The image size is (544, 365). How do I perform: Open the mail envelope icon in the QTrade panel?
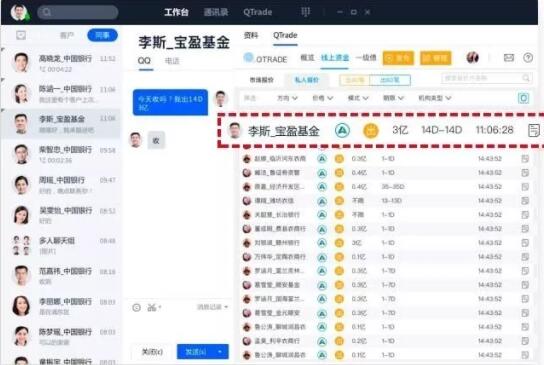click(509, 58)
